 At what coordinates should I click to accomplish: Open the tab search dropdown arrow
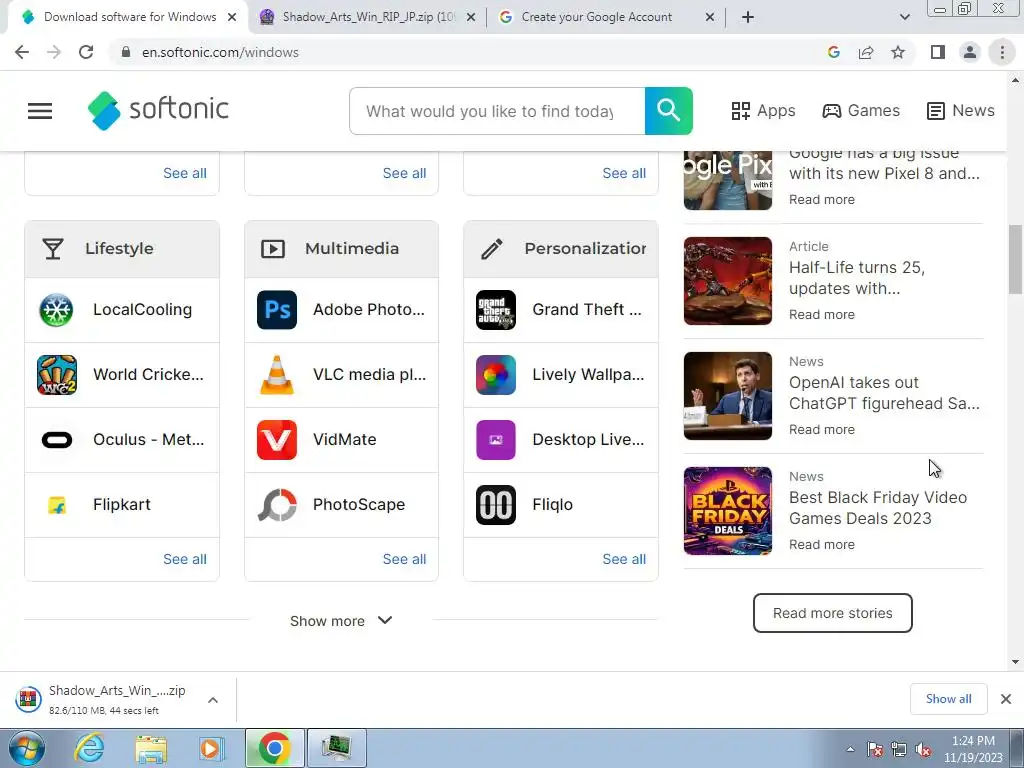tap(904, 17)
